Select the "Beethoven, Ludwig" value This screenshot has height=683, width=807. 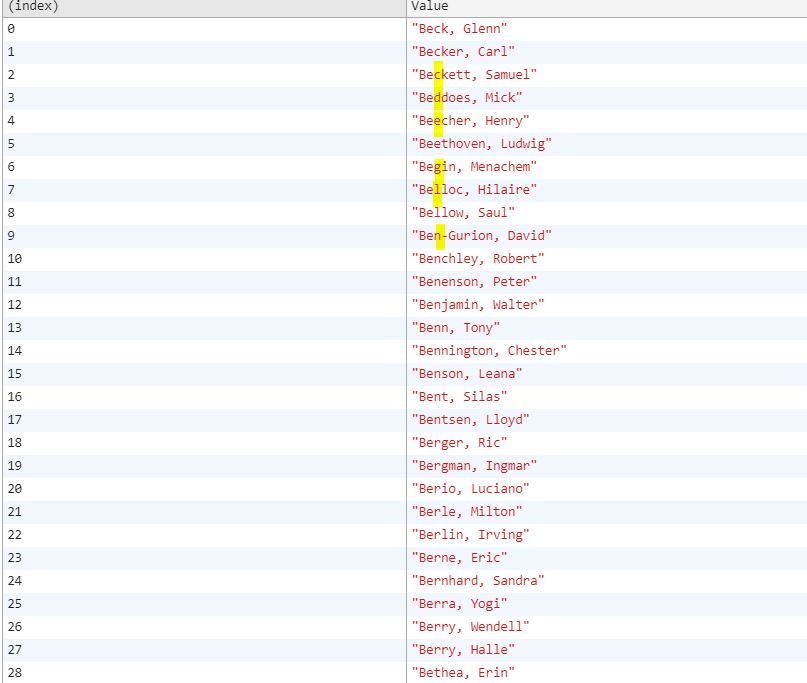482,144
